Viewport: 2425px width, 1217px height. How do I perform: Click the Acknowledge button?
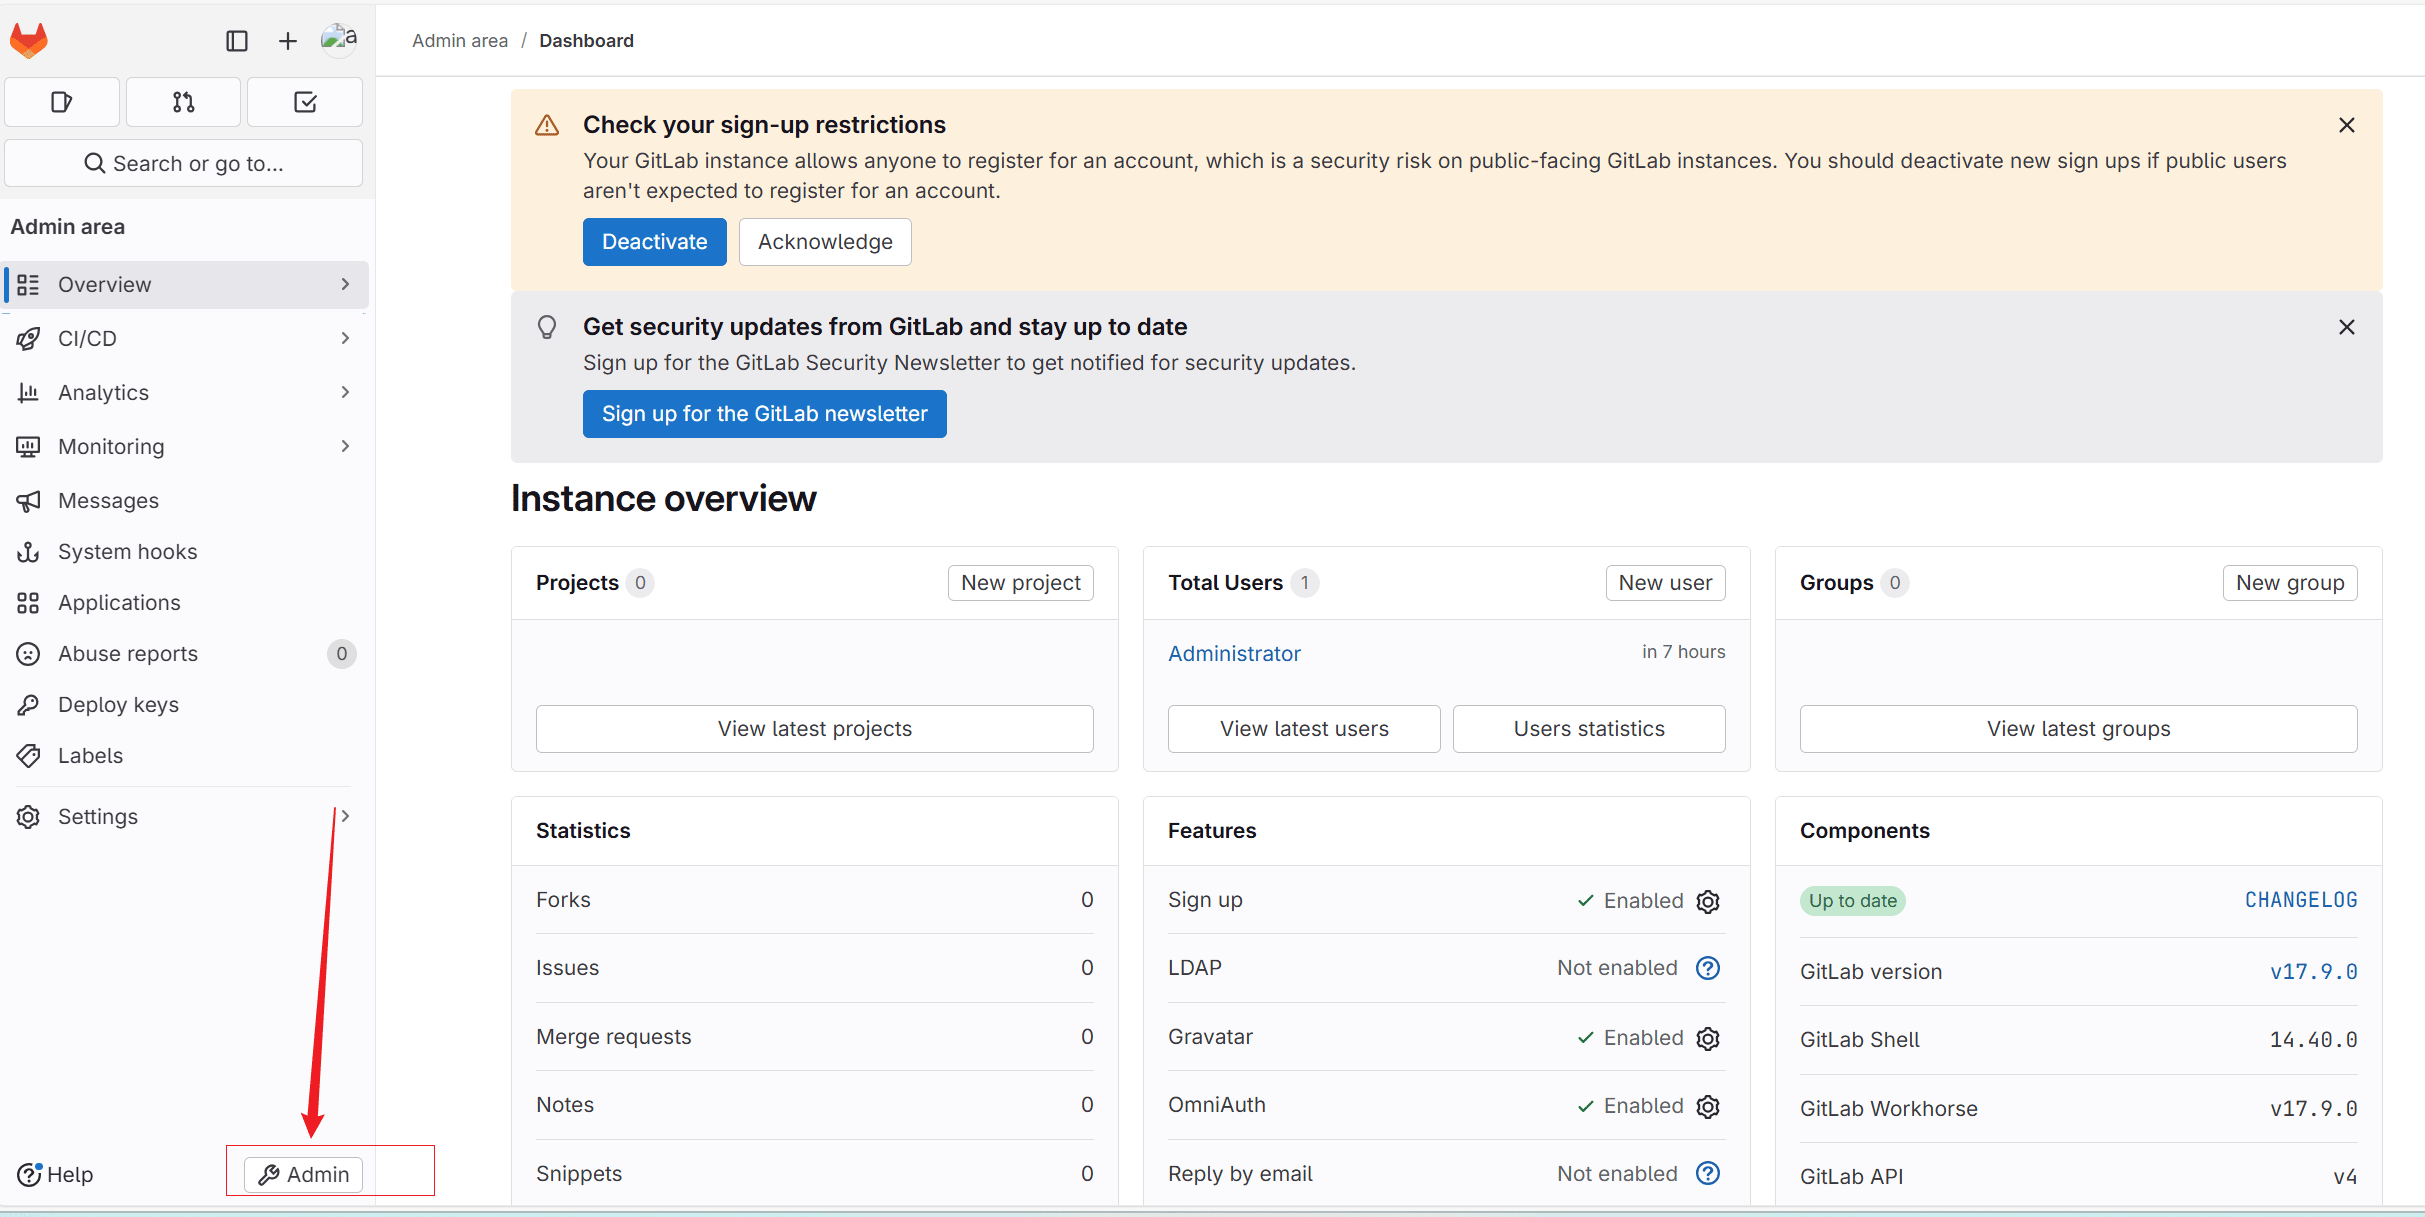click(825, 242)
